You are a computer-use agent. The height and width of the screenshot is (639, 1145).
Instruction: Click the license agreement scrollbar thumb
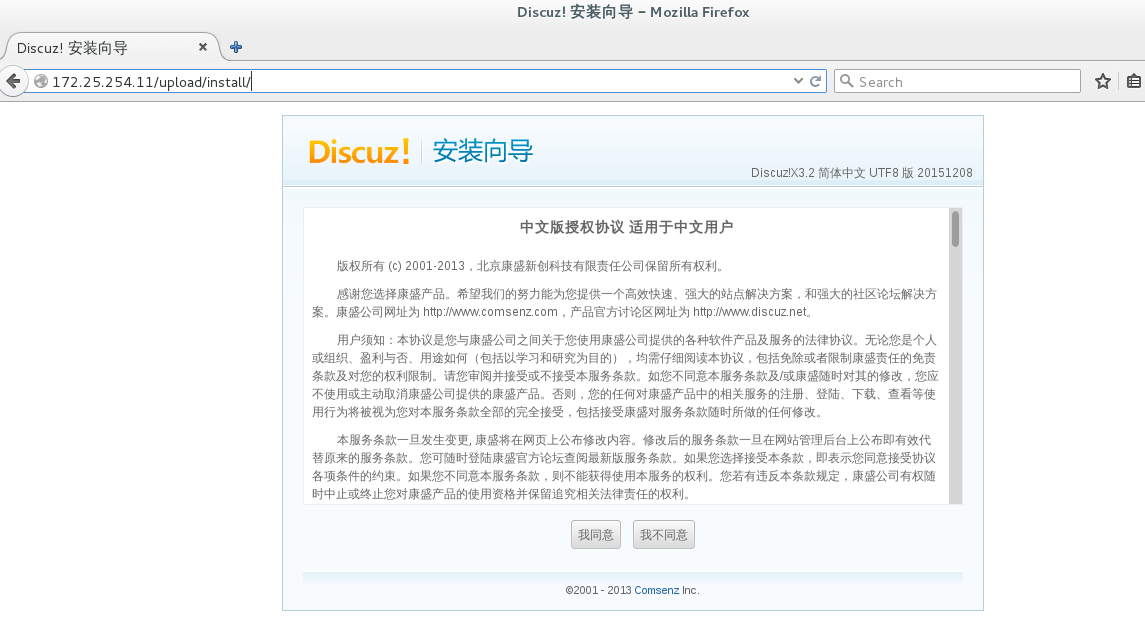coord(955,229)
